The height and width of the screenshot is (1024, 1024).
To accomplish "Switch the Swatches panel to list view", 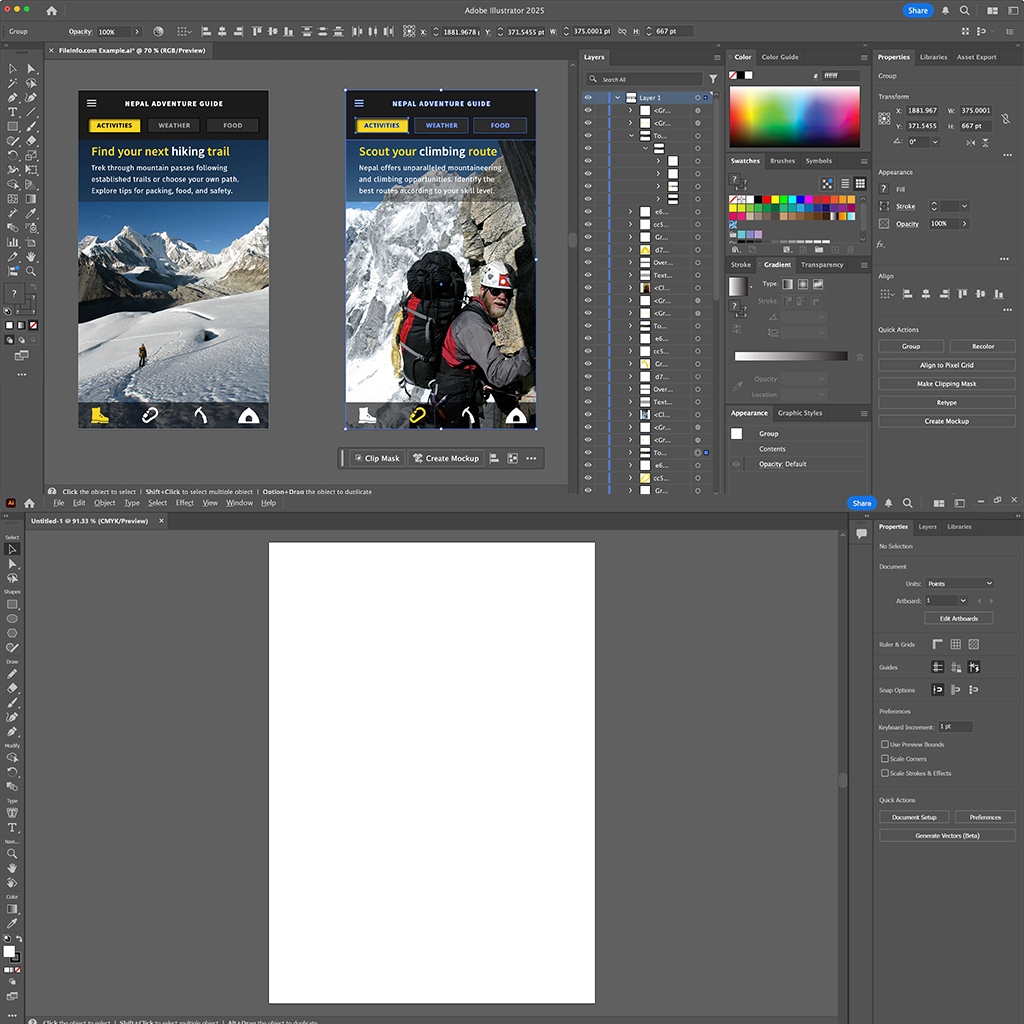I will (845, 184).
